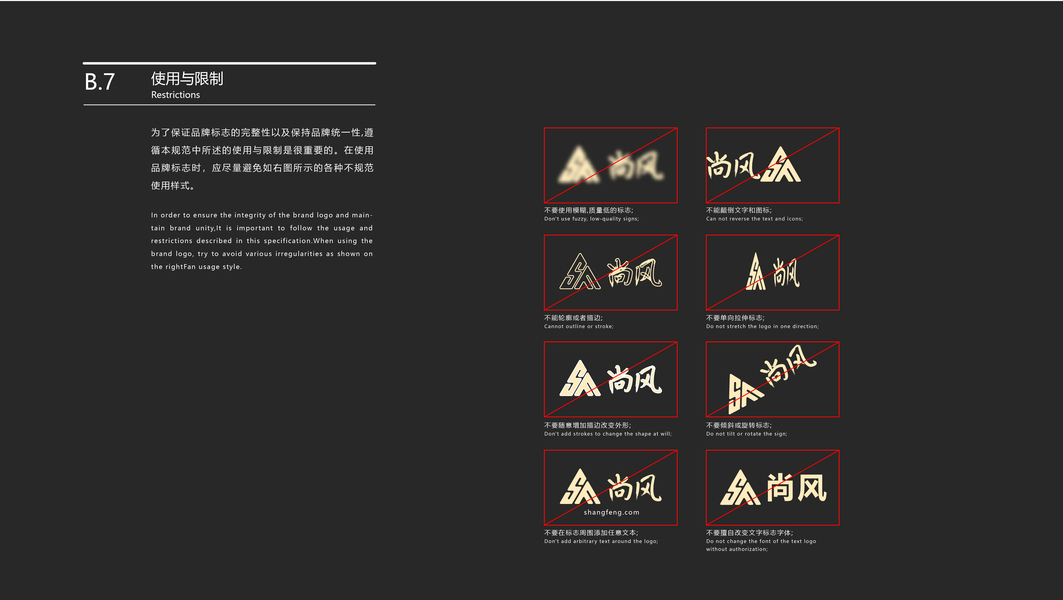Click caption '不要单向拉伸标志;'
Screen dimensions: 1063x600
735,317
